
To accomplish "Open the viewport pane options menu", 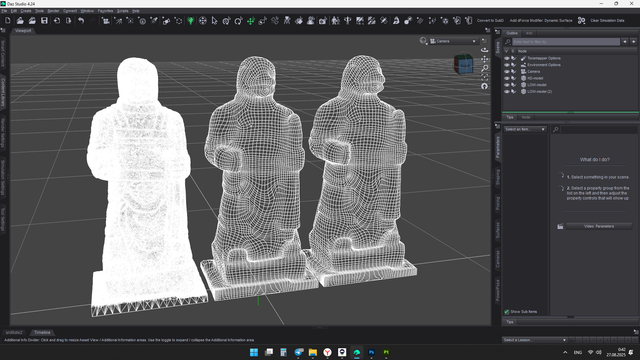I will (487, 30).
